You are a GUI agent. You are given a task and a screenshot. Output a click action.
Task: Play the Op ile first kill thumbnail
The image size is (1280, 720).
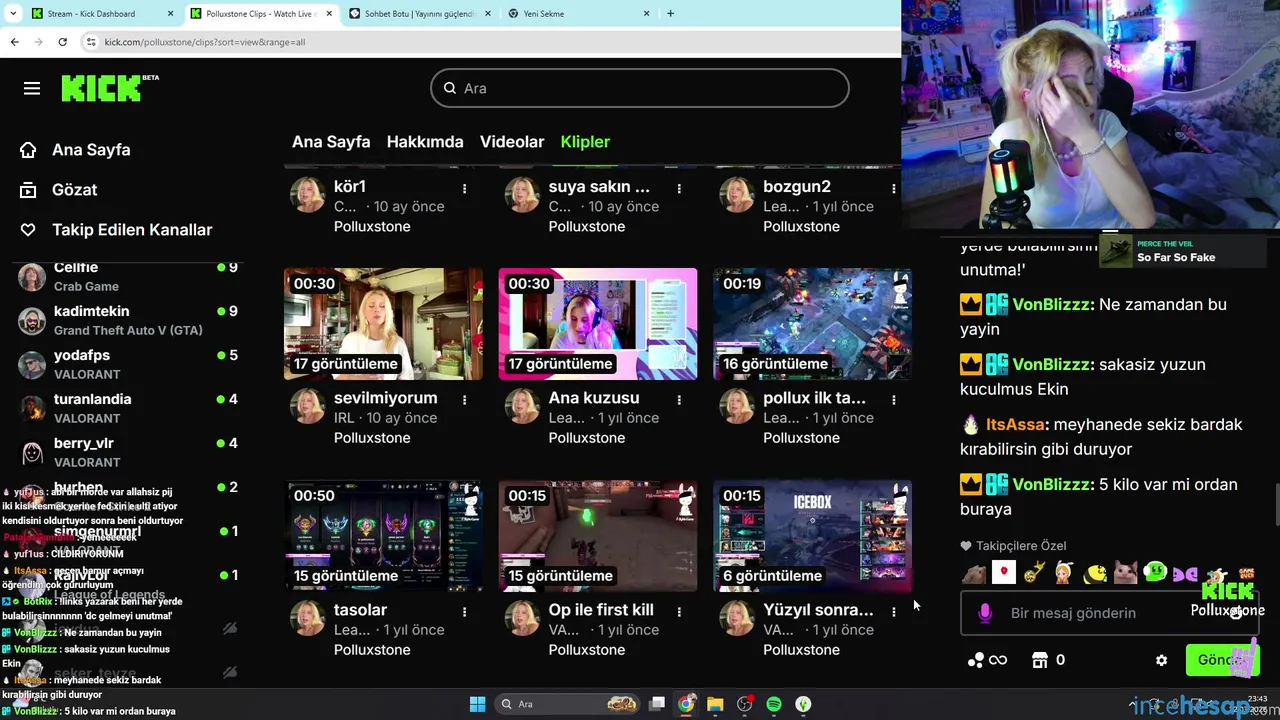[x=598, y=536]
